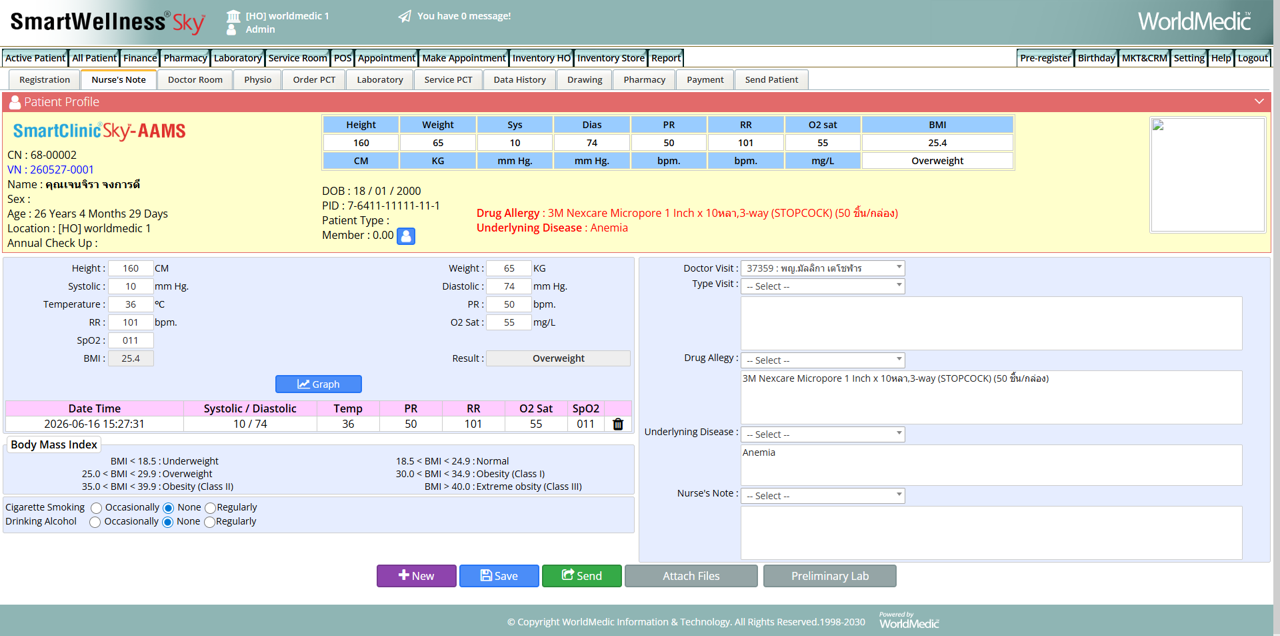Click the Admin user icon in header
This screenshot has width=1280, height=636.
[x=233, y=29]
